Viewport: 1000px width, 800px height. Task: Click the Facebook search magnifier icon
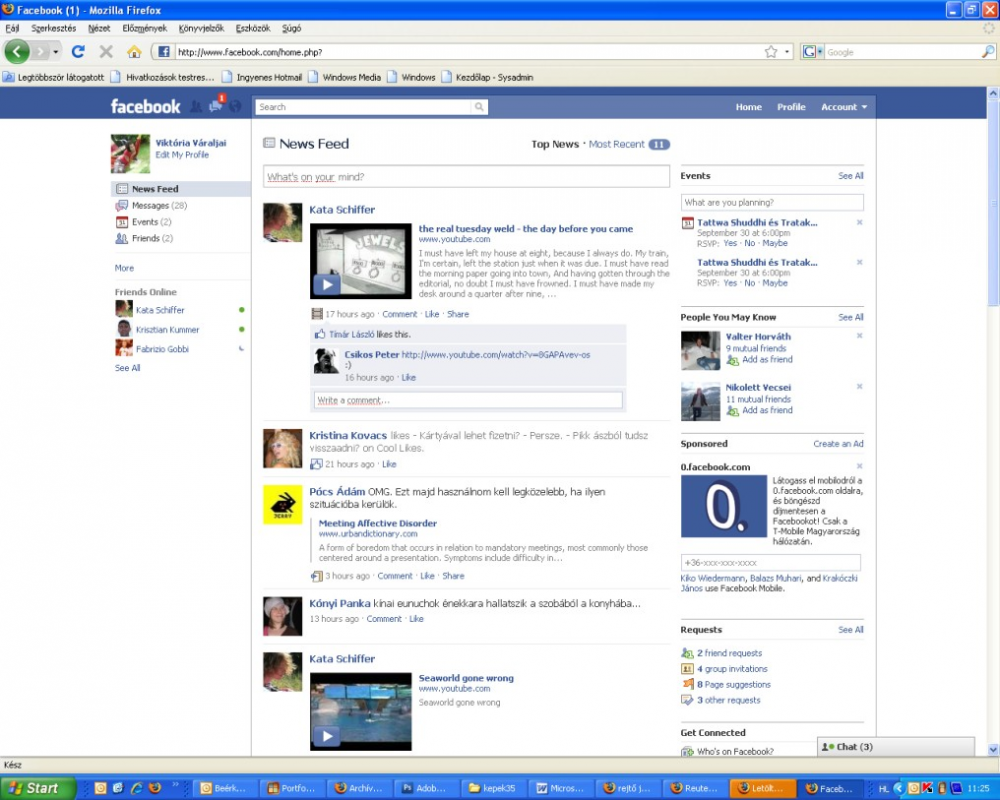479,107
